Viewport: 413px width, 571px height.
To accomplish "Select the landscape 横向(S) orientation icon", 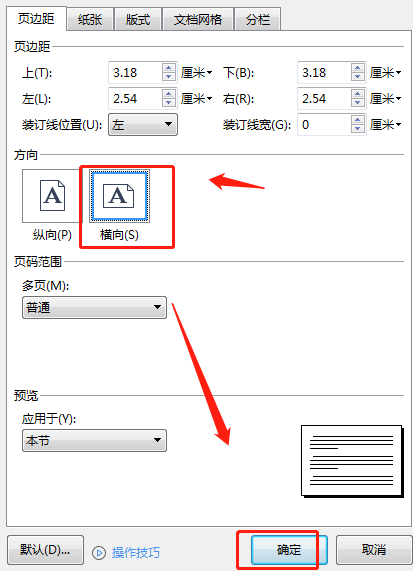I will click(x=119, y=196).
